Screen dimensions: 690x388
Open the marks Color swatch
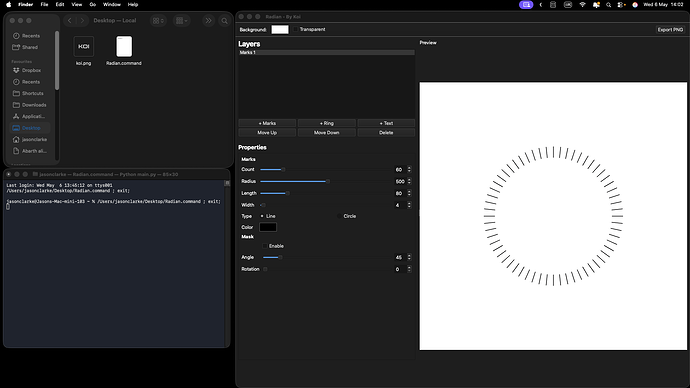coord(268,227)
